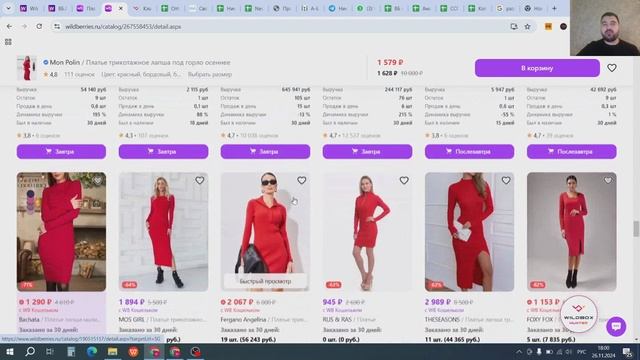The image size is (640, 360).
Task: Open the RUS & RAS dress photo
Action: (x=367, y=232)
